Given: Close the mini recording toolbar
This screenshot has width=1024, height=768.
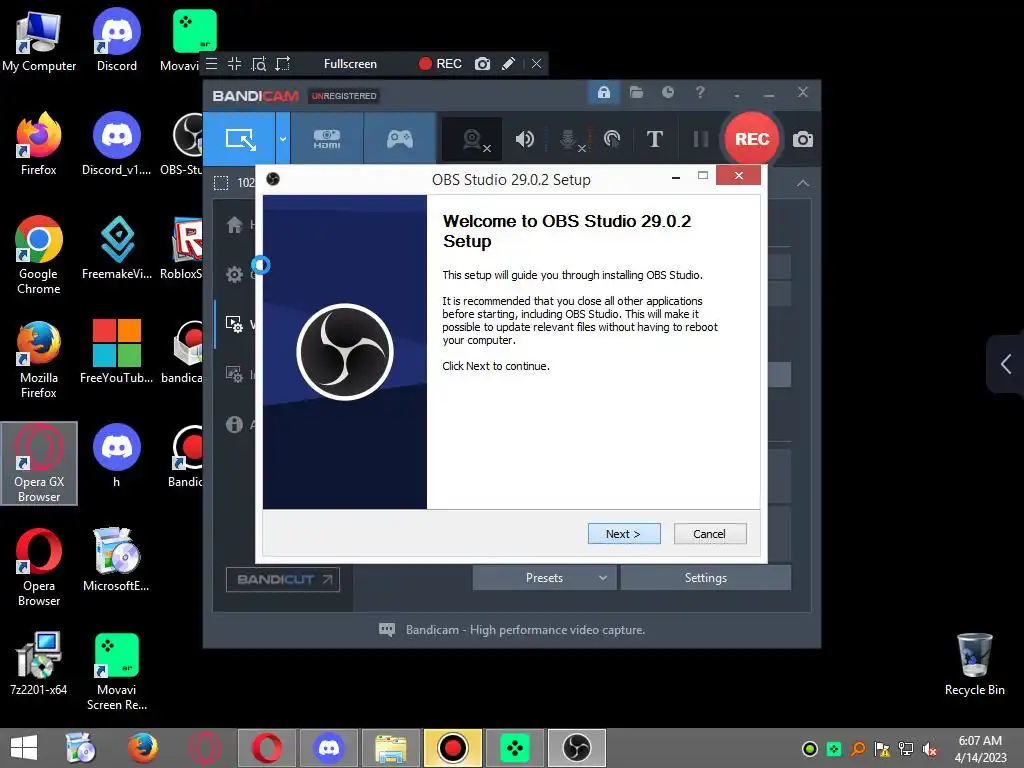Looking at the screenshot, I should click(x=536, y=64).
